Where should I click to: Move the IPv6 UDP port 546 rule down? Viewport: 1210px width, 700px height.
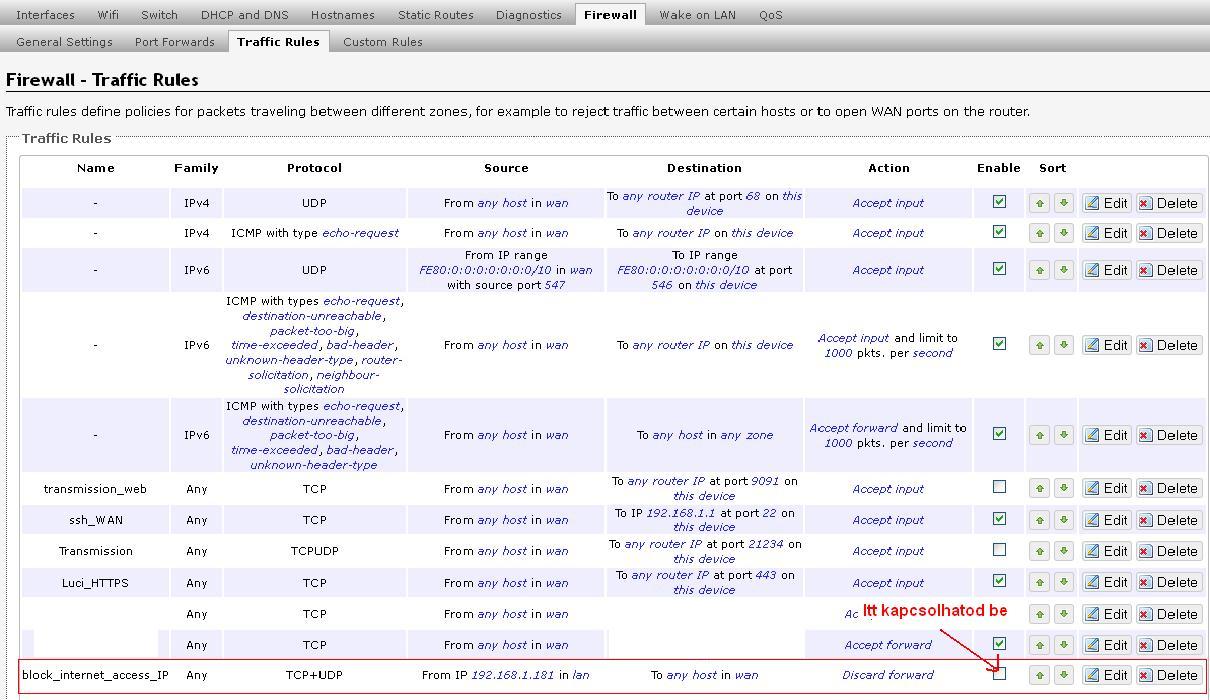[1064, 270]
